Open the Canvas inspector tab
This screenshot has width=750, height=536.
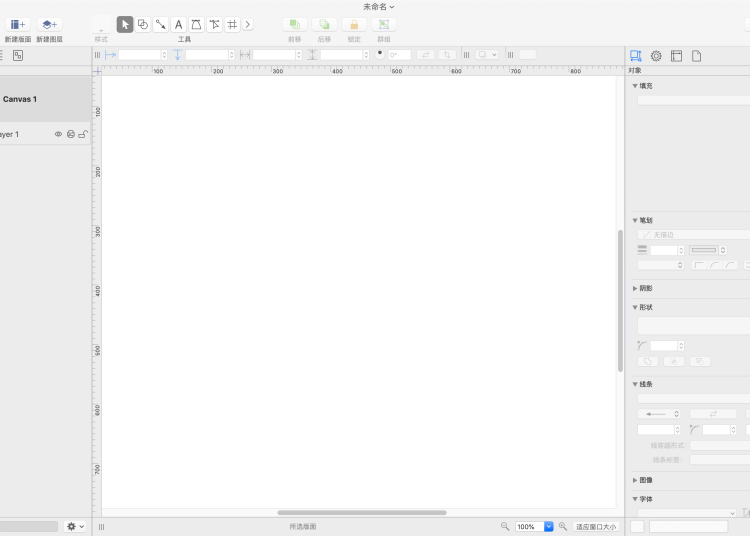676,56
